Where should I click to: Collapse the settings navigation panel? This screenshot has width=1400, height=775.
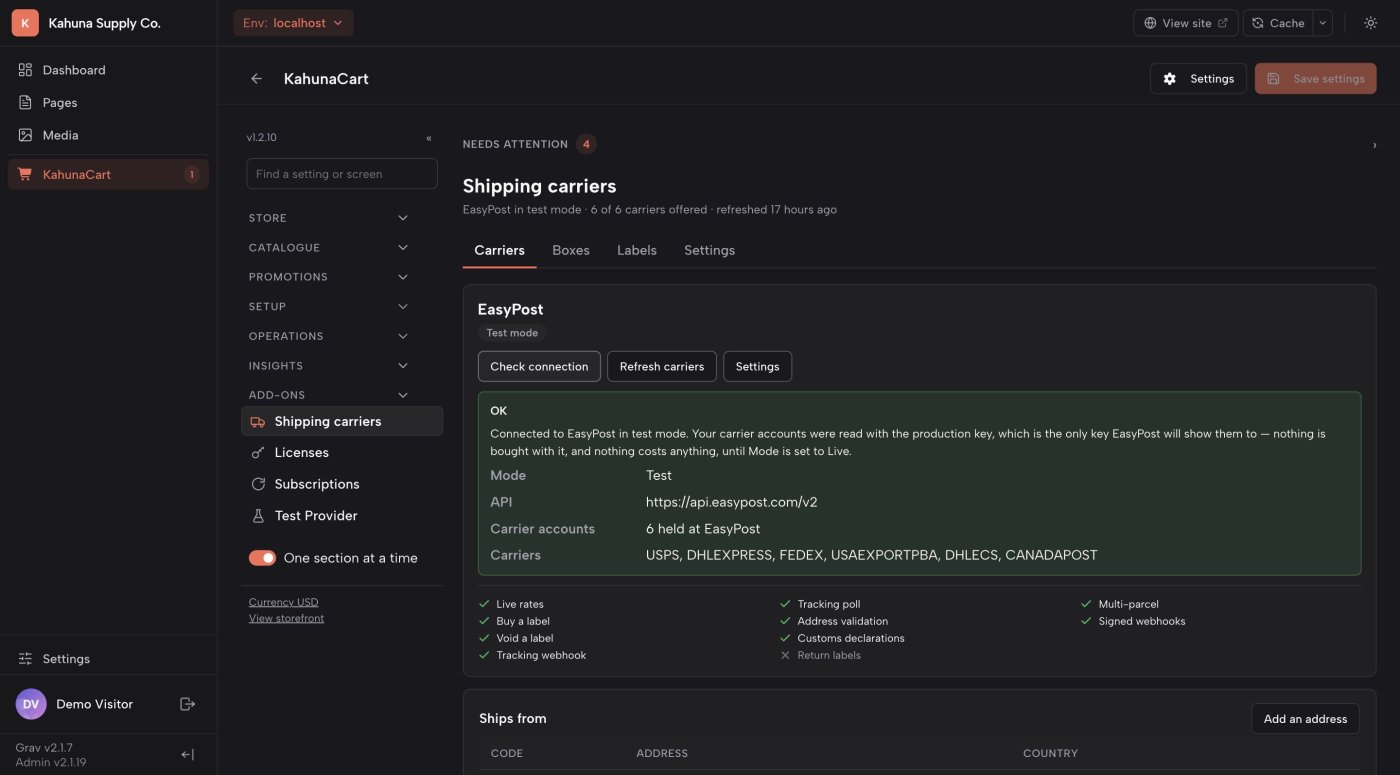429,138
